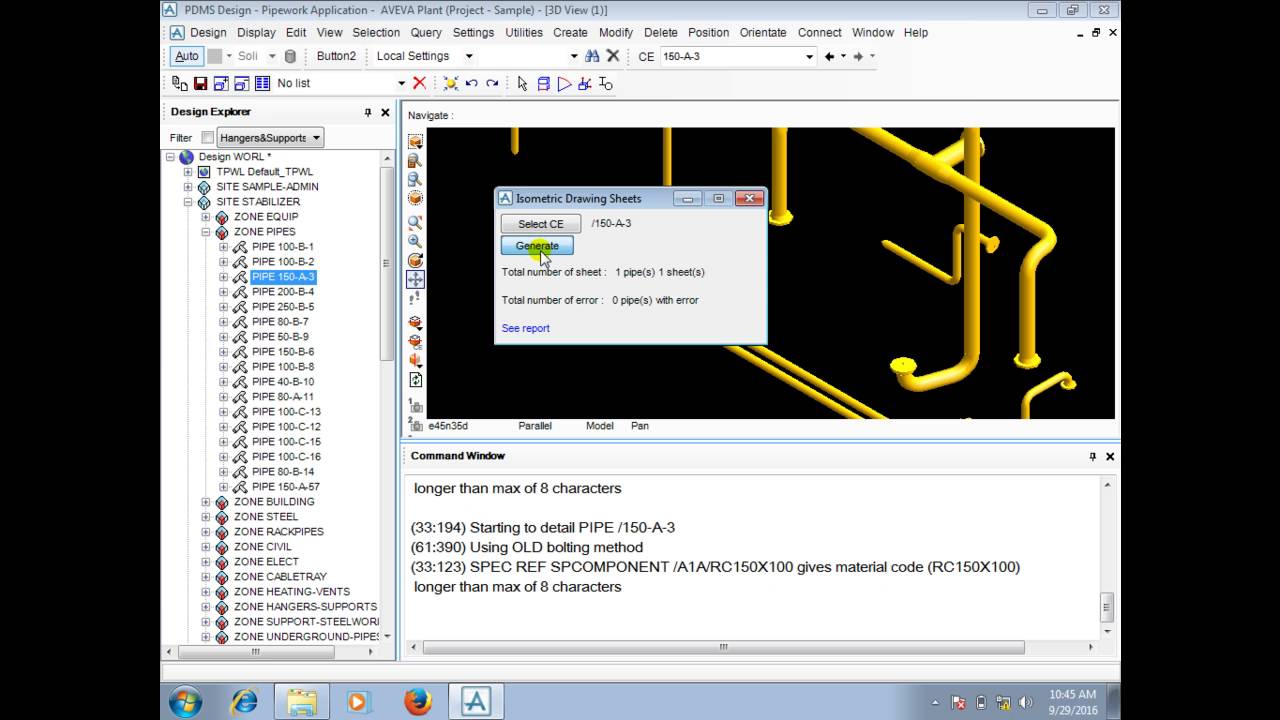The width and height of the screenshot is (1280, 720).
Task: Click the blue grid list icon
Action: [x=262, y=84]
